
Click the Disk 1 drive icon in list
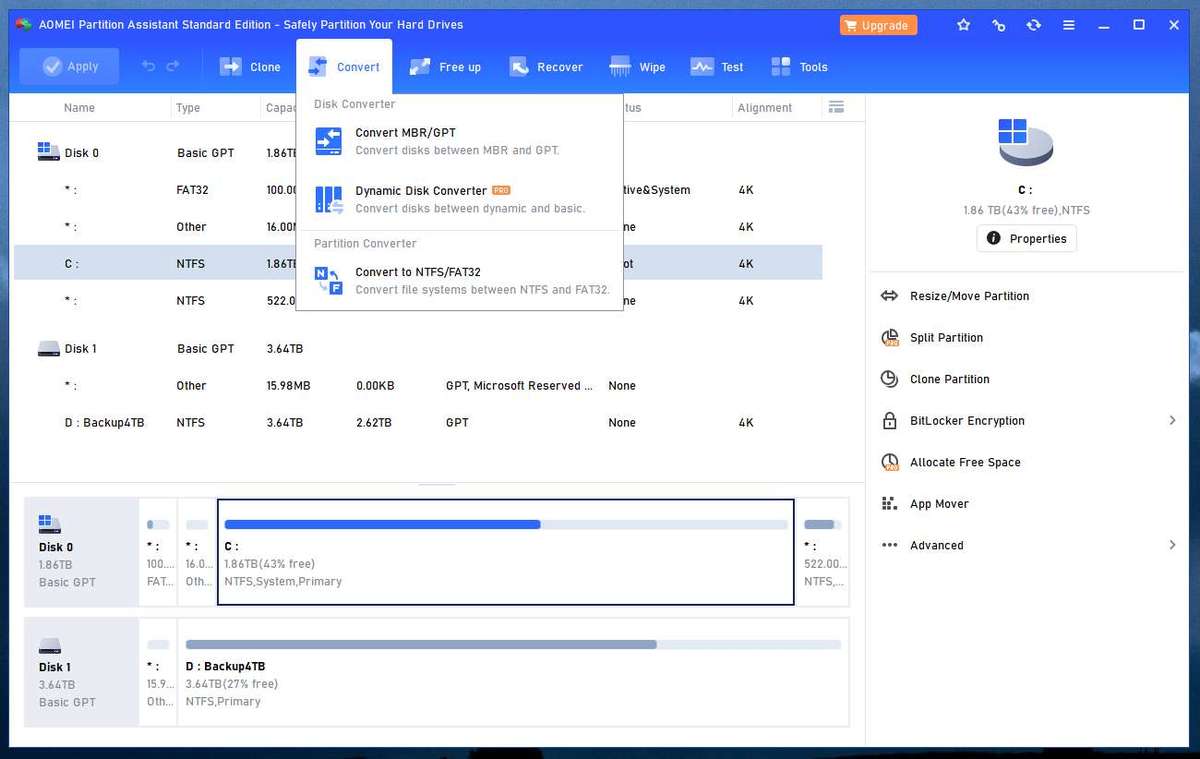coord(48,349)
